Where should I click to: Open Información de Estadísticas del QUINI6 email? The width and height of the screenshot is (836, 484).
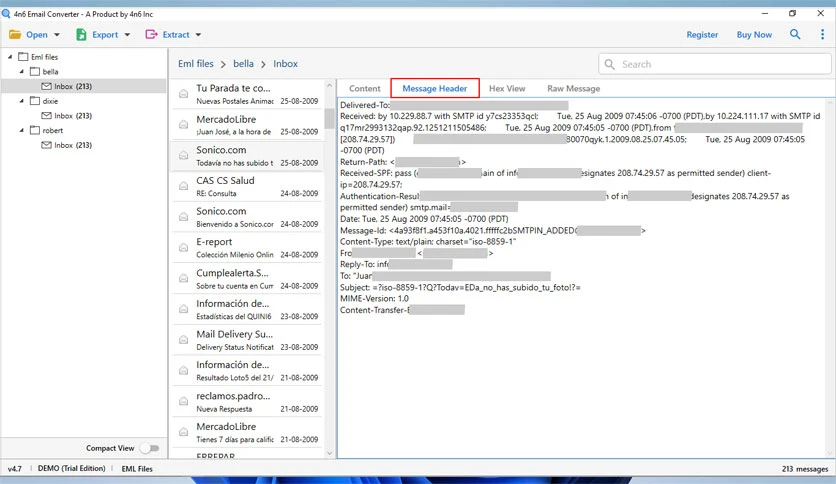tap(247, 309)
